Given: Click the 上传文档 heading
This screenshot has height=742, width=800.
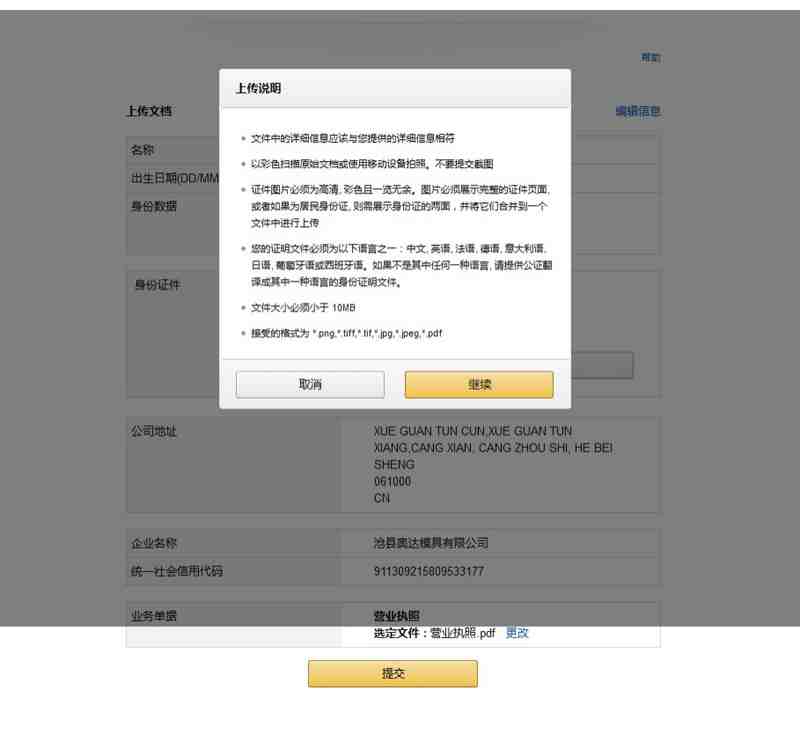Looking at the screenshot, I should coord(149,111).
